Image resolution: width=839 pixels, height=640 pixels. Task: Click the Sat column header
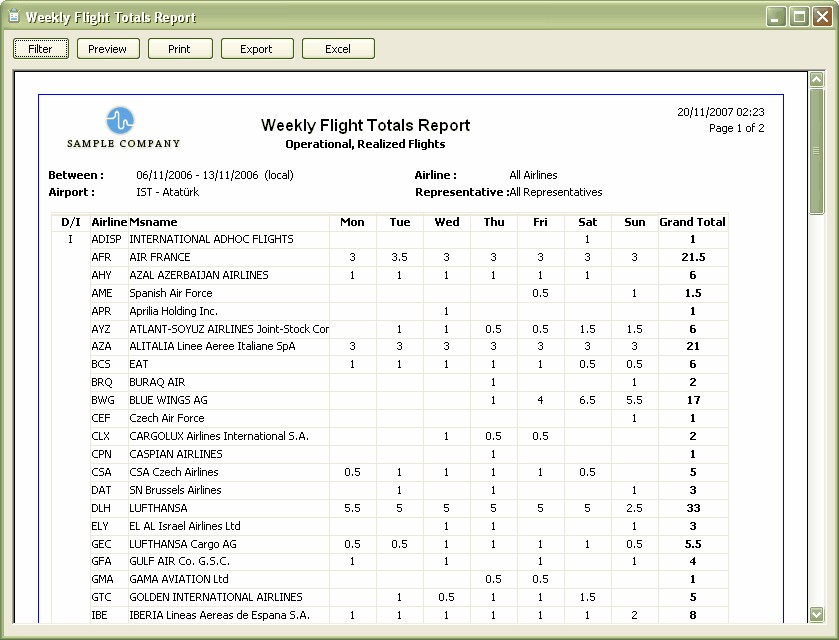click(x=588, y=222)
